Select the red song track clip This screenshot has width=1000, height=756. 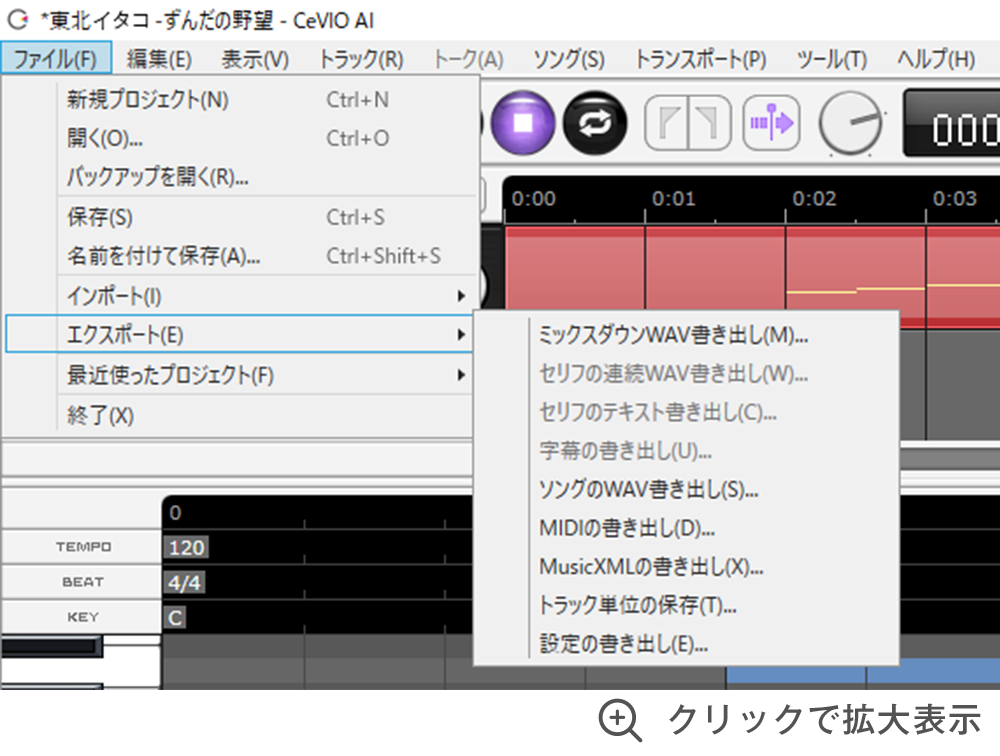pos(753,276)
